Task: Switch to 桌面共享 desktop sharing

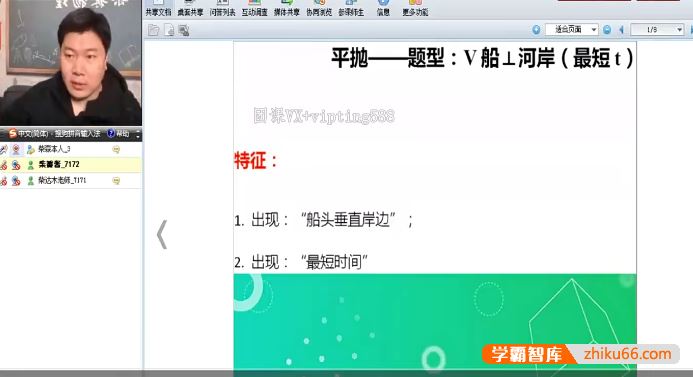Action: pos(190,9)
